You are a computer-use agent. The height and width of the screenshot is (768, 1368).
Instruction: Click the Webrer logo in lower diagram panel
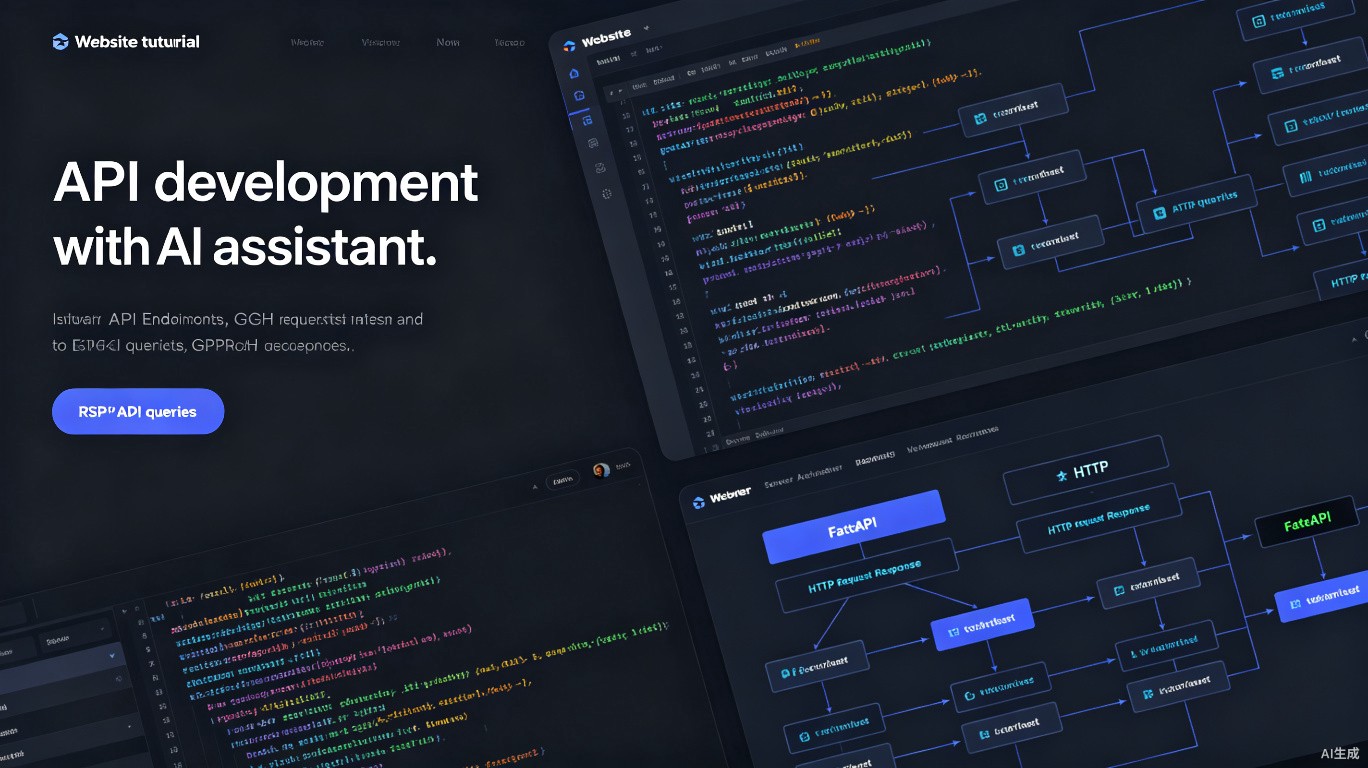point(699,502)
